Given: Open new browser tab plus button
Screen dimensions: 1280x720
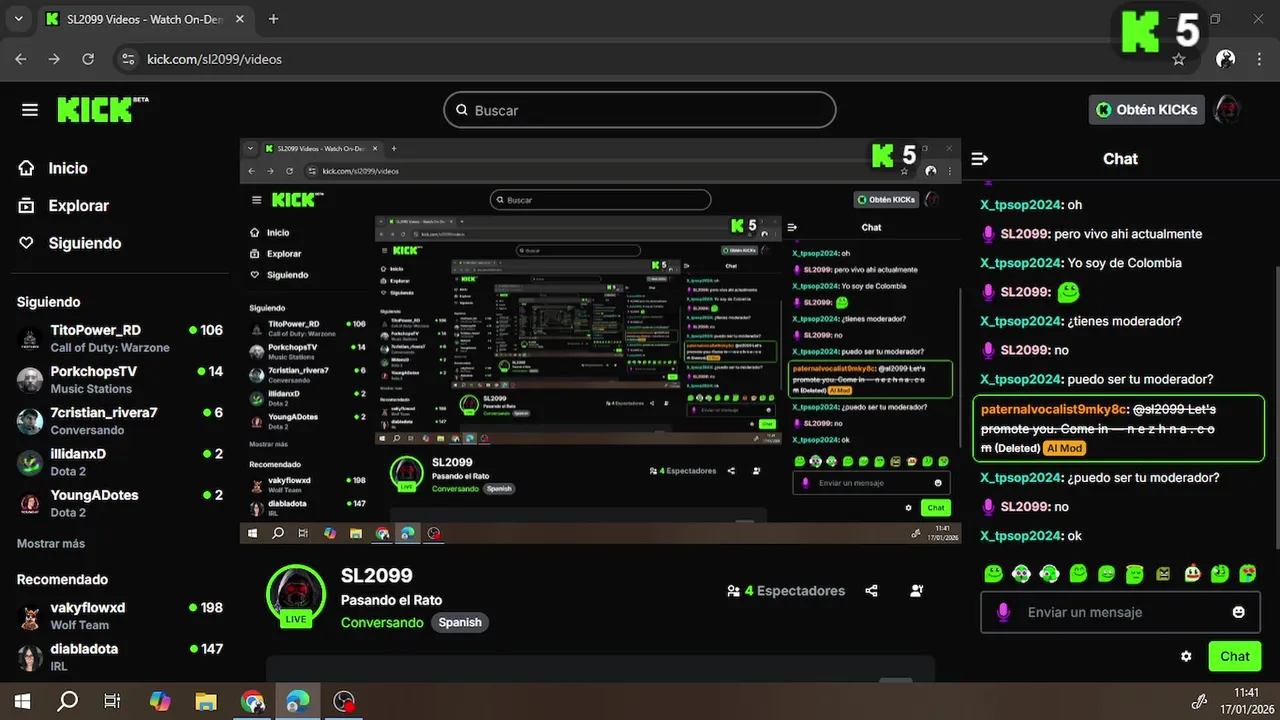Looking at the screenshot, I should click(x=273, y=19).
